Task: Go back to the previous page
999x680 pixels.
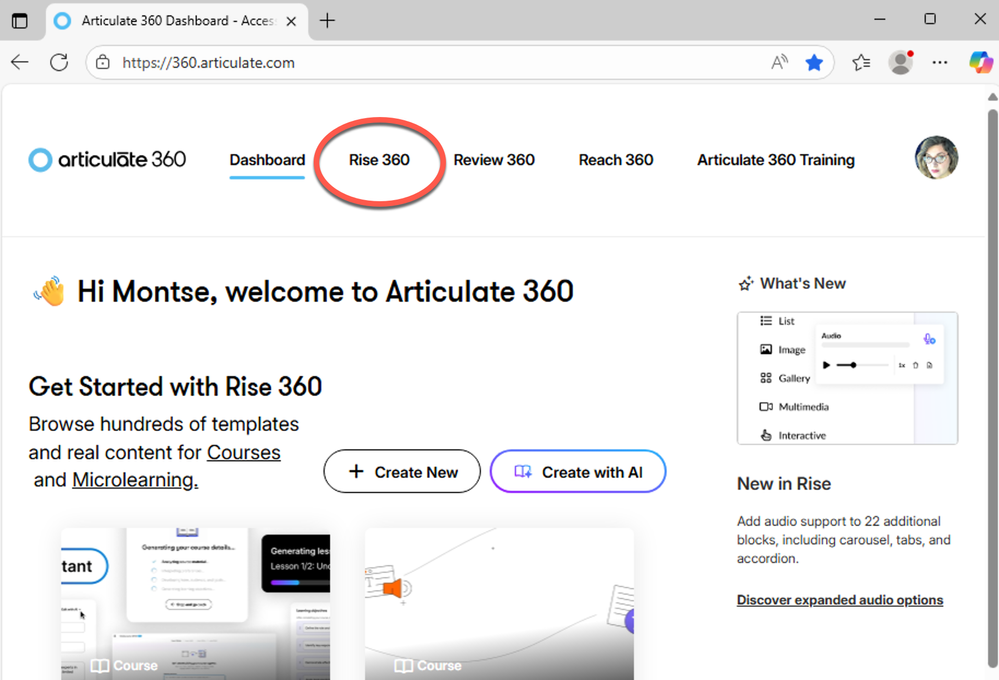Action: [20, 62]
